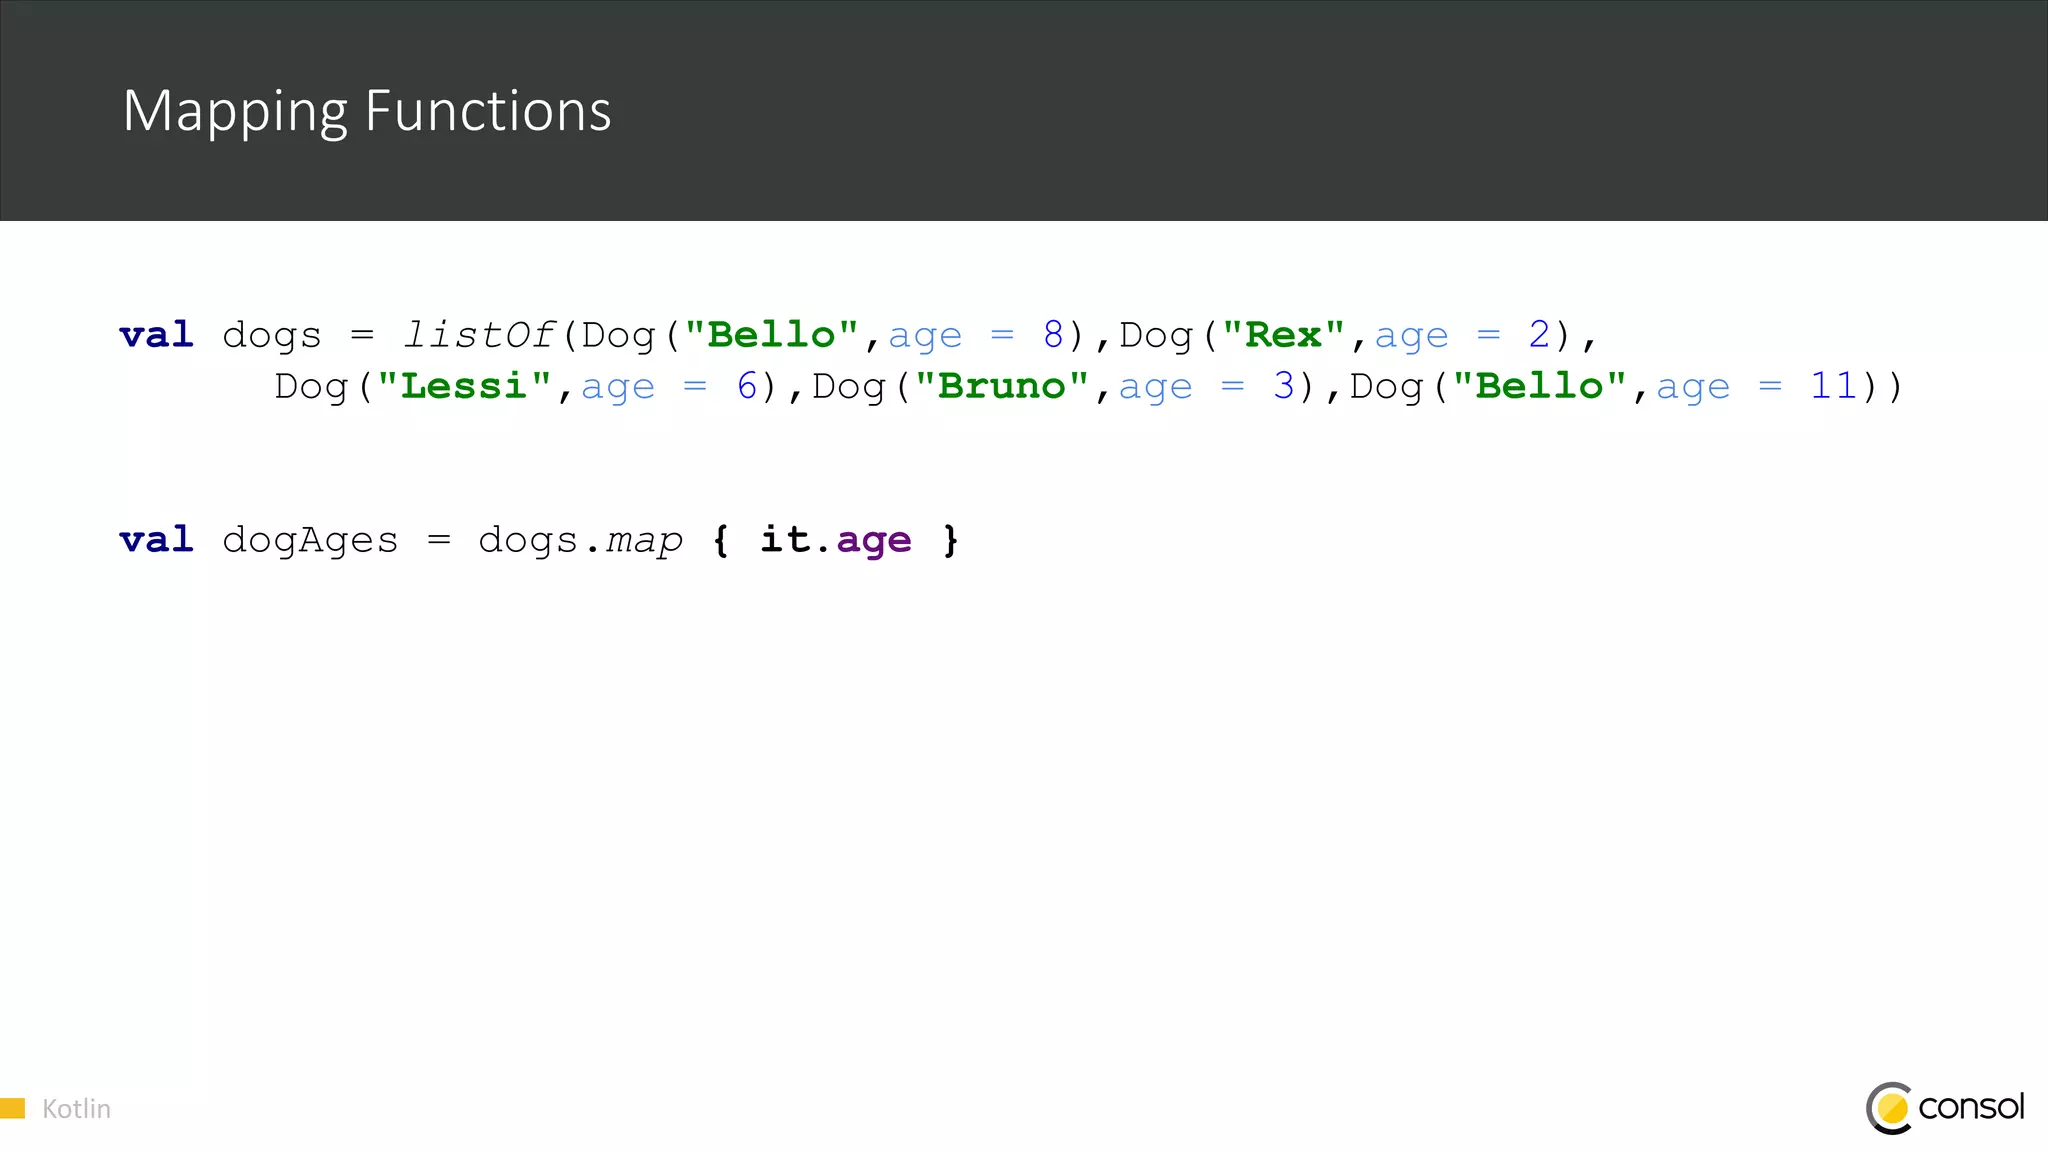Click the 'val' keyword before dogs
The width and height of the screenshot is (2048, 1152).
point(156,335)
